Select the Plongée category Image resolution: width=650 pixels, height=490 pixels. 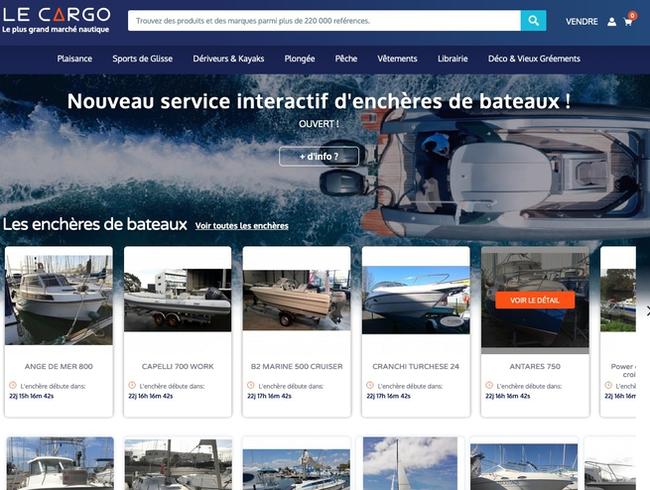(x=300, y=59)
